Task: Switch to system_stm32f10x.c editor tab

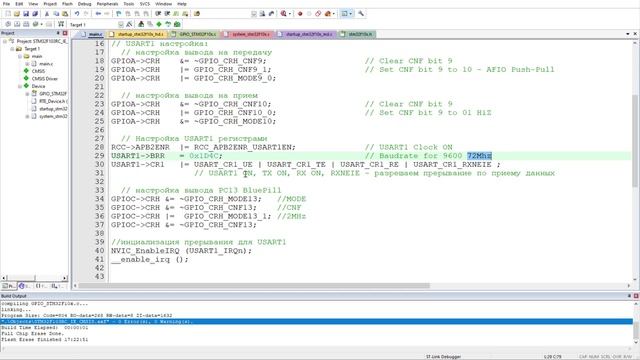Action: [248, 34]
